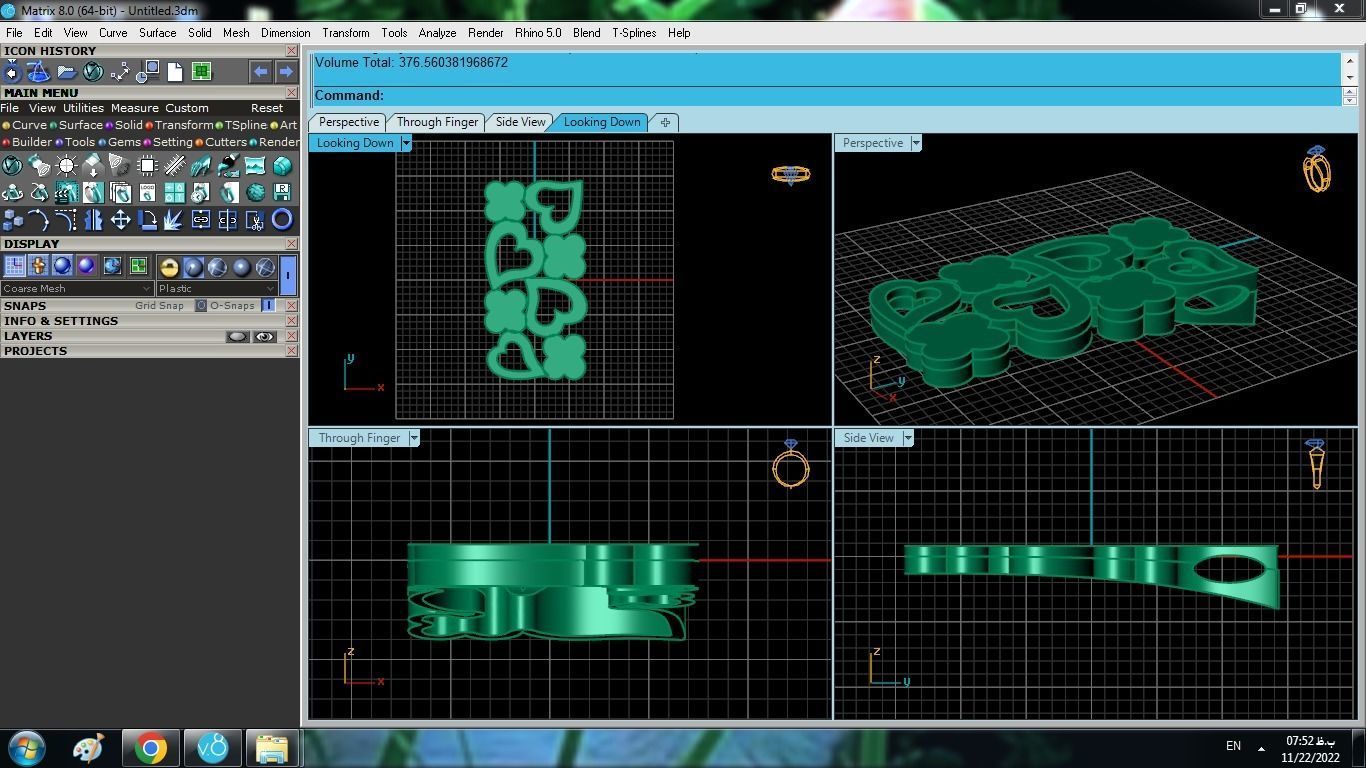
Task: Open the Plastic material dropdown
Action: [x=217, y=288]
